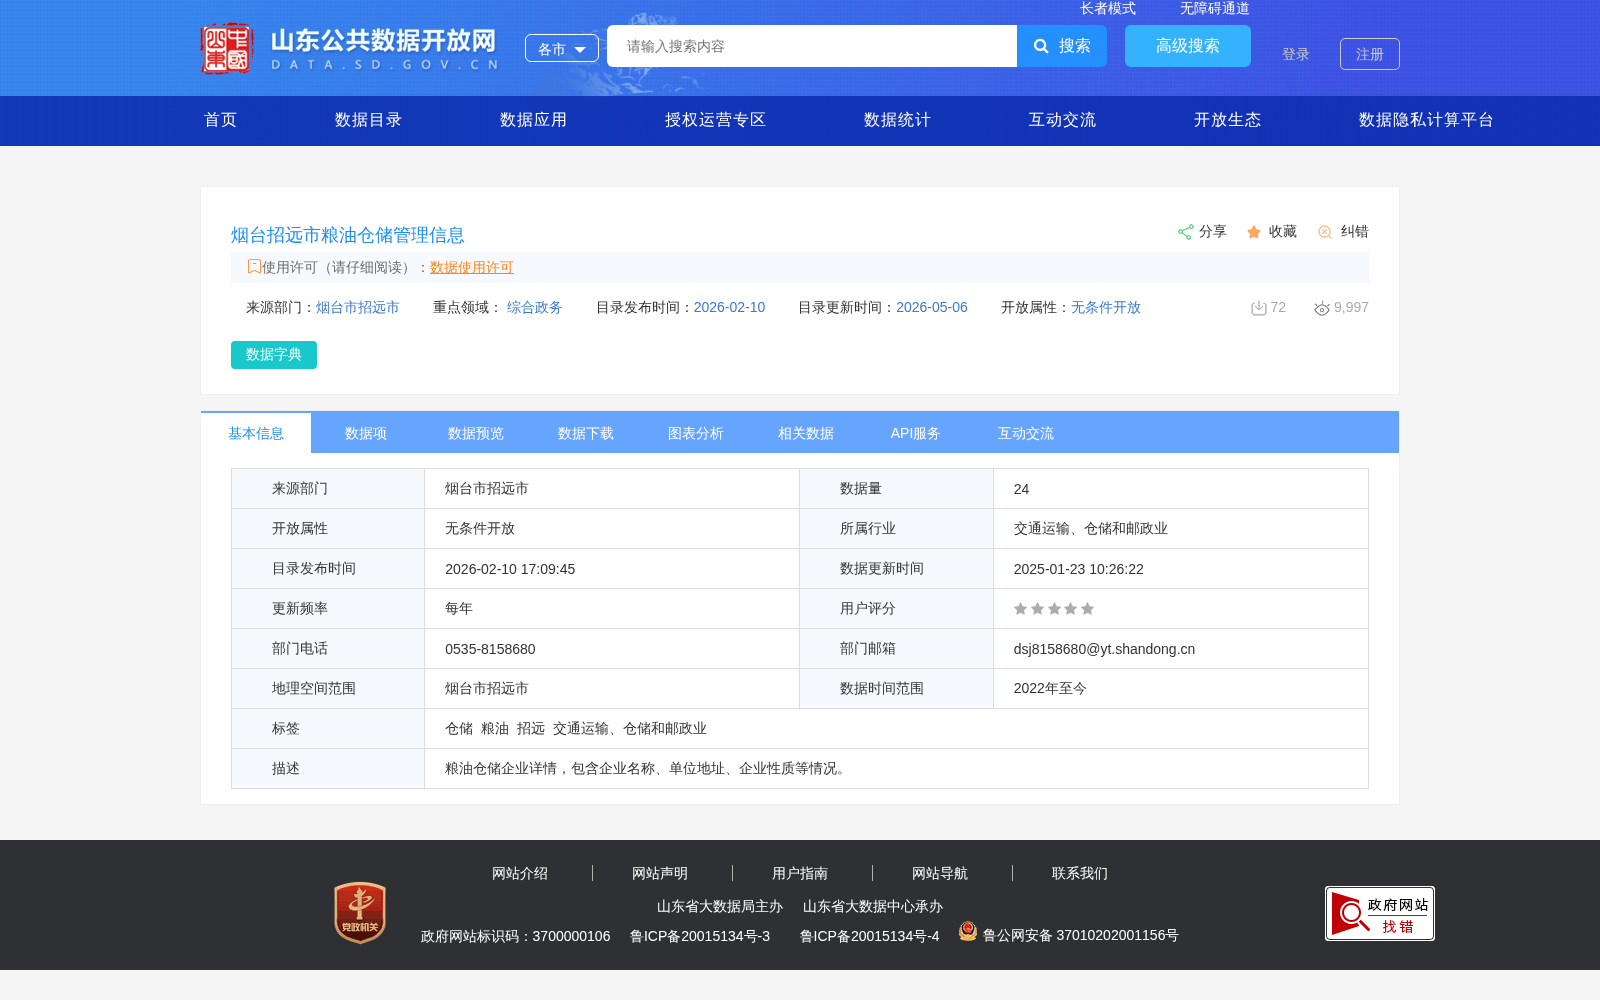Image resolution: width=1600 pixels, height=1000 pixels.
Task: Click the 纠错 error-report icon
Action: coord(1325,232)
